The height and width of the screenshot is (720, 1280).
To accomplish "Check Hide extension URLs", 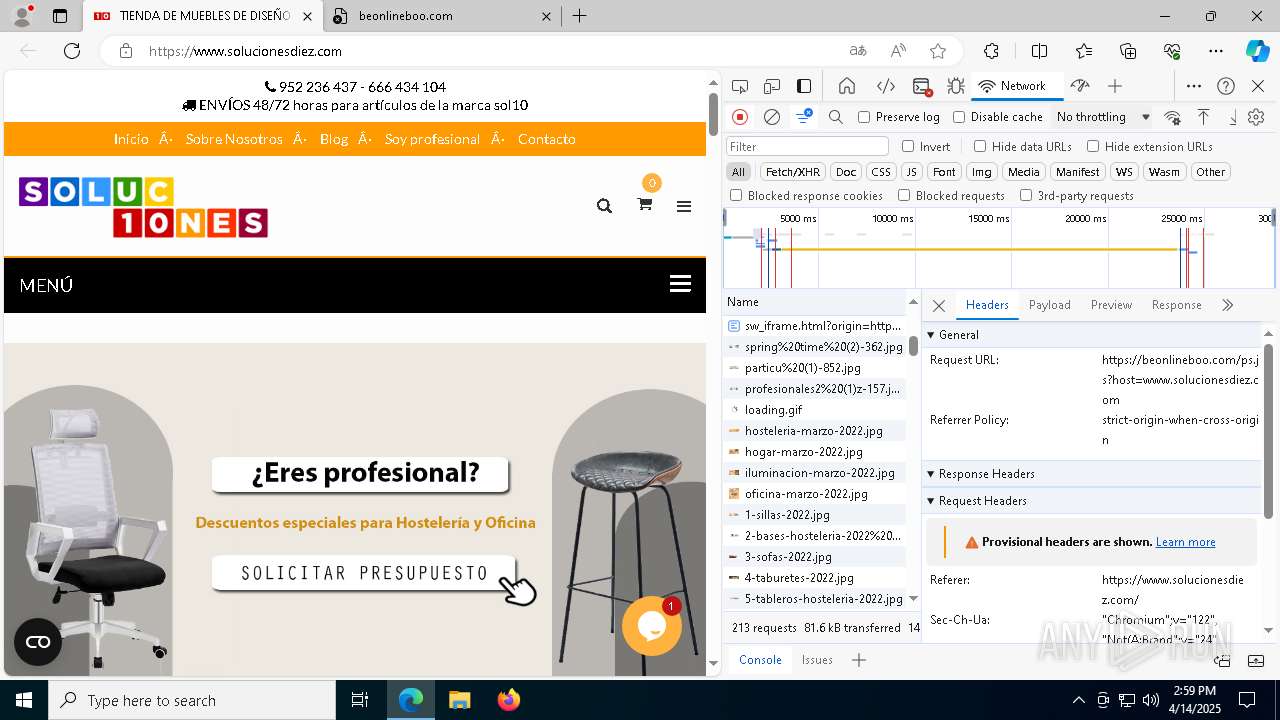I will [x=1093, y=146].
